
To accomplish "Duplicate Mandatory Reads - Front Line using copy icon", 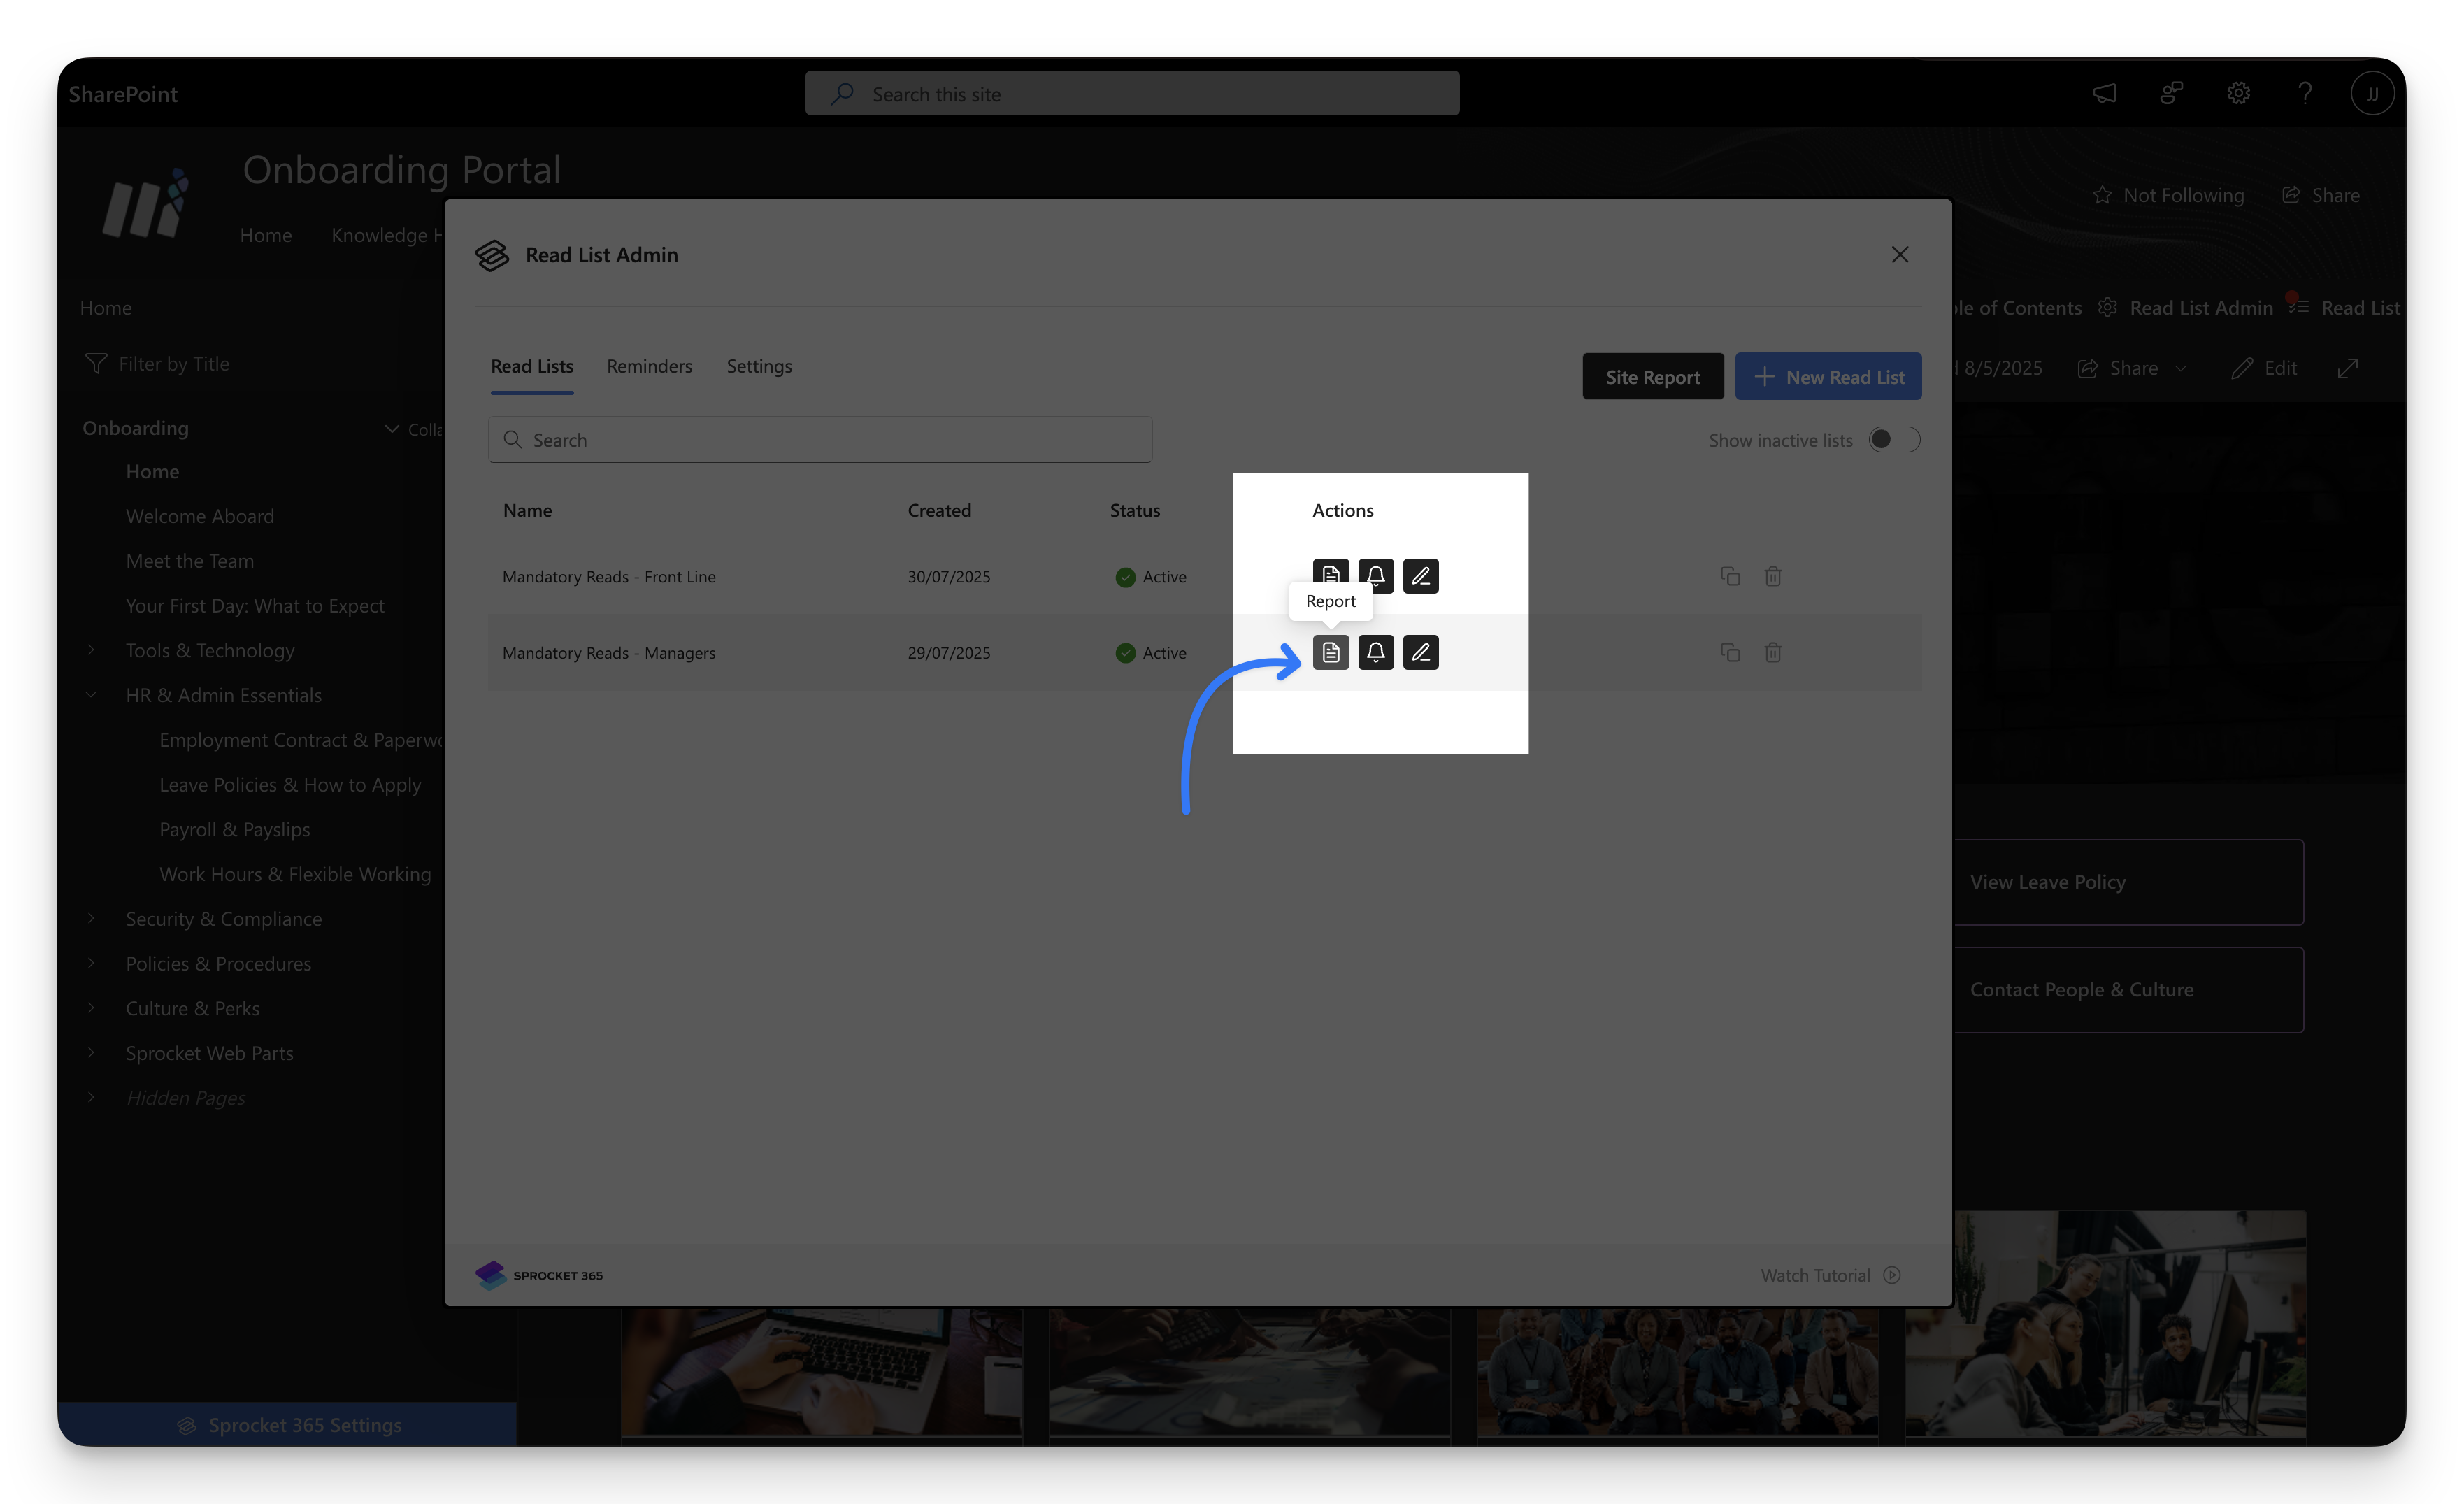I will click(1731, 576).
